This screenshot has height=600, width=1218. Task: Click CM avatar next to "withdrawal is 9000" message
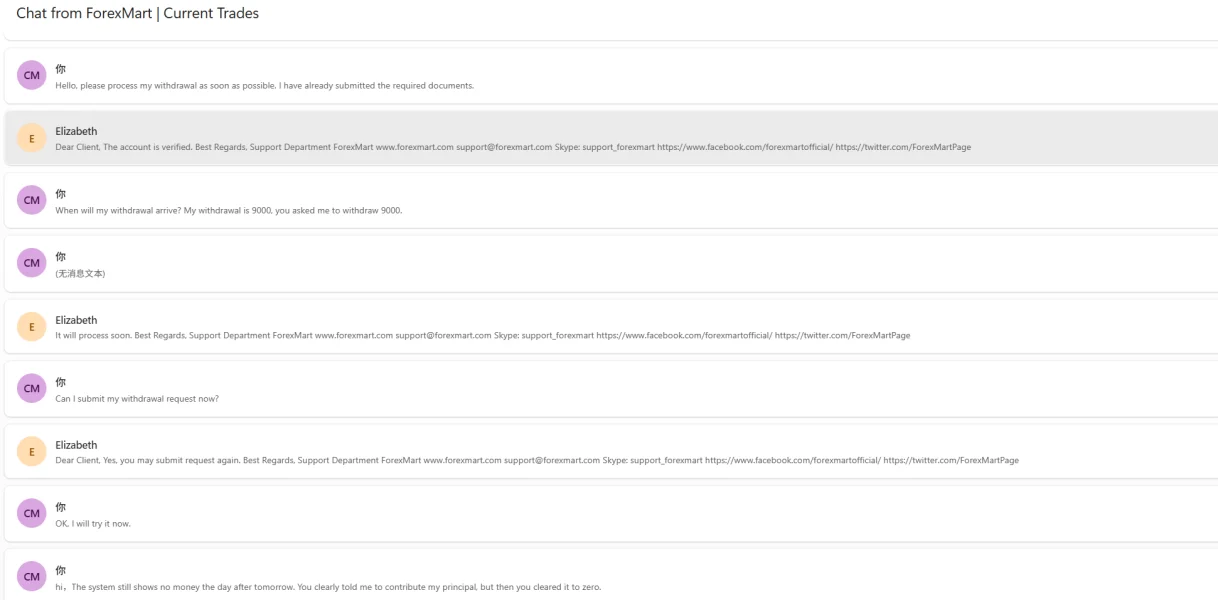click(x=32, y=200)
